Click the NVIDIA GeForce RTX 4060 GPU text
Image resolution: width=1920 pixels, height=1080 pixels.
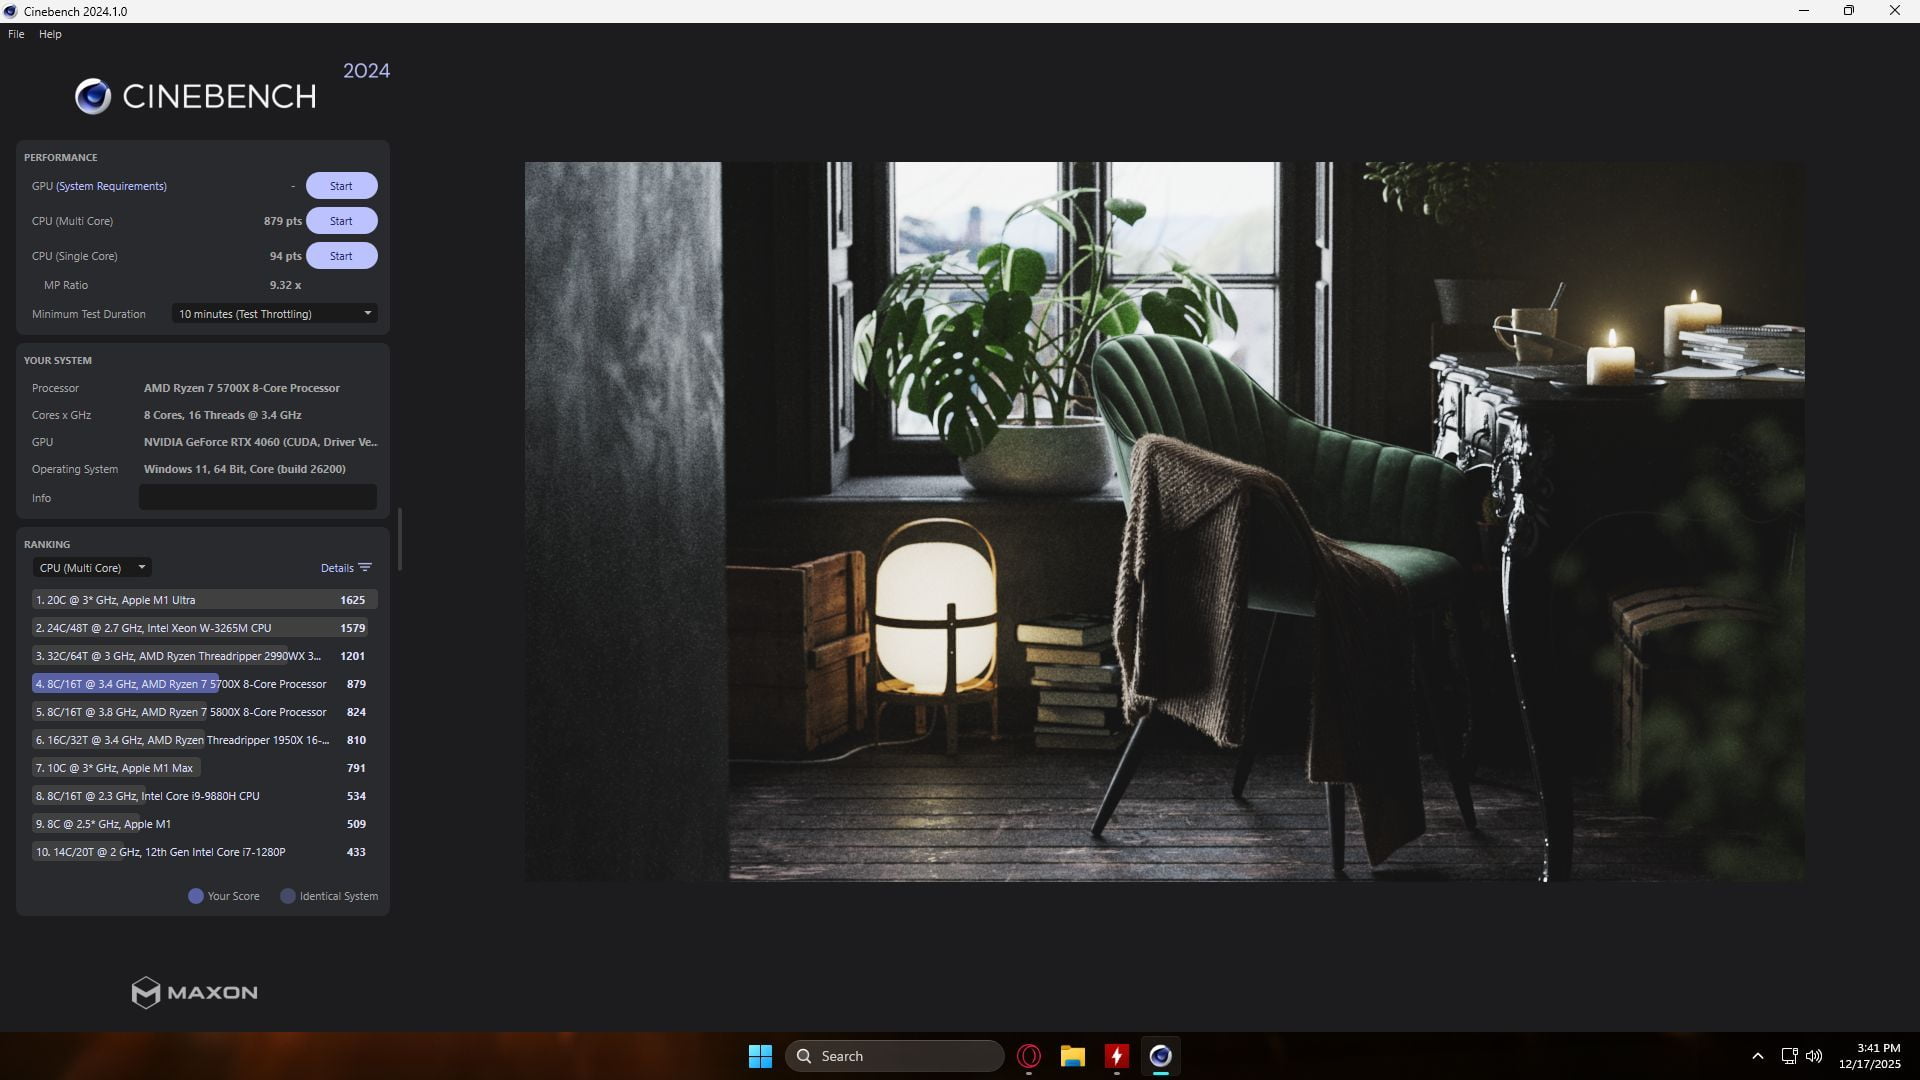pos(260,442)
